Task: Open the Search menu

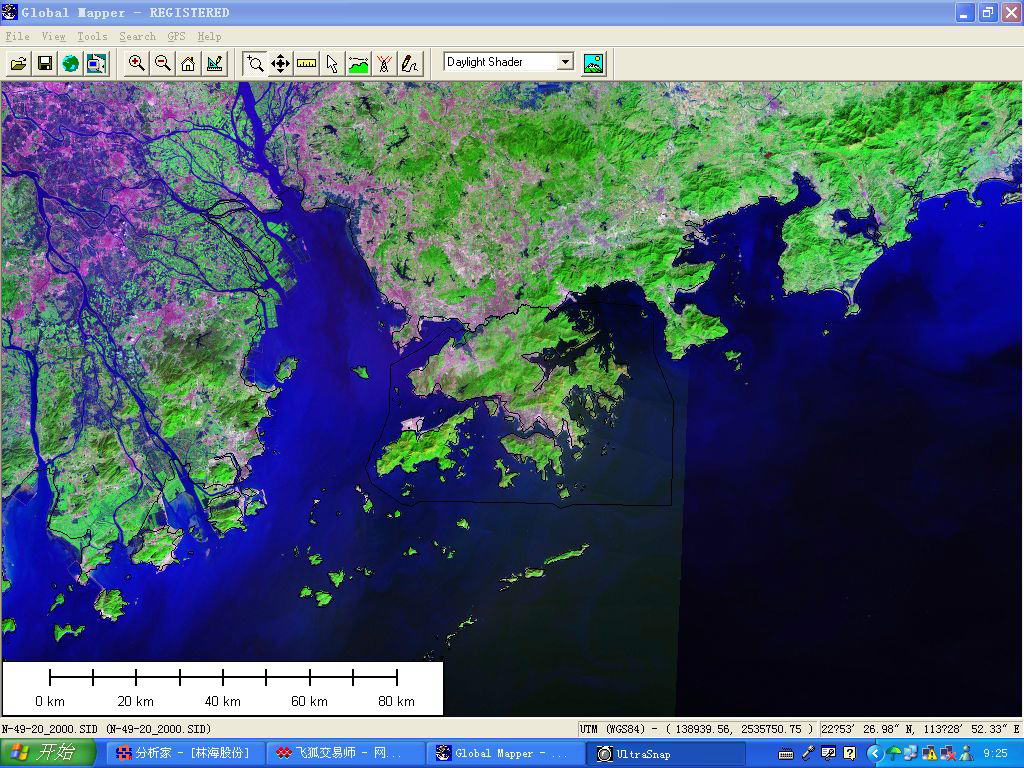Action: click(x=137, y=36)
